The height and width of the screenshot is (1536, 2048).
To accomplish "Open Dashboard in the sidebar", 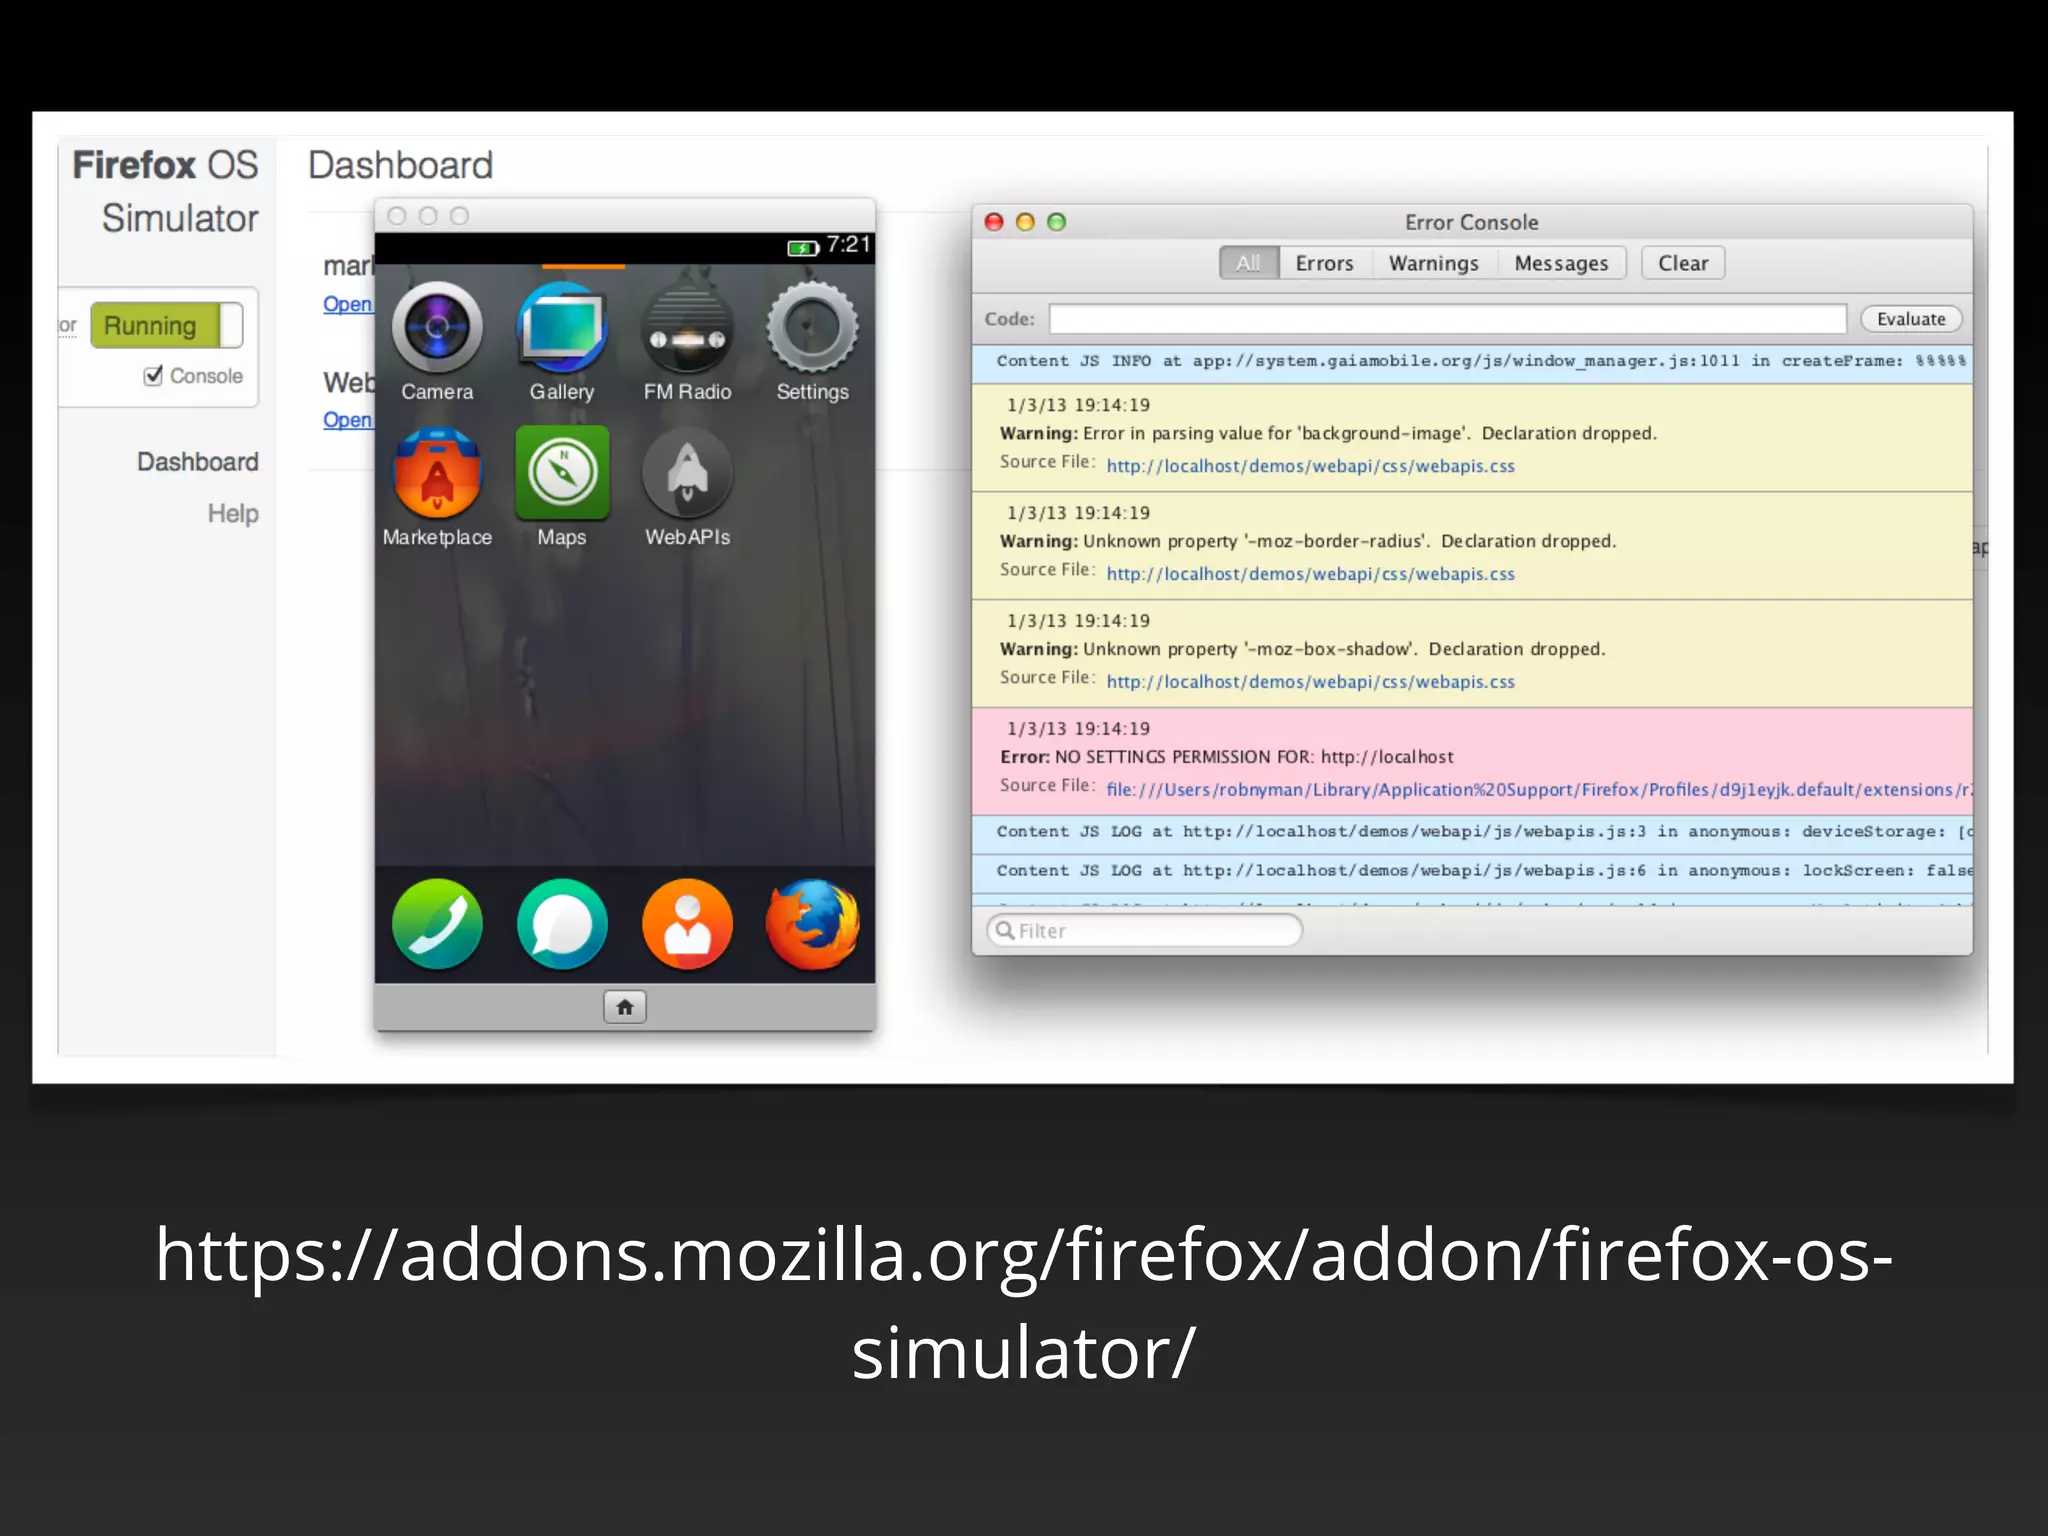I will point(198,462).
